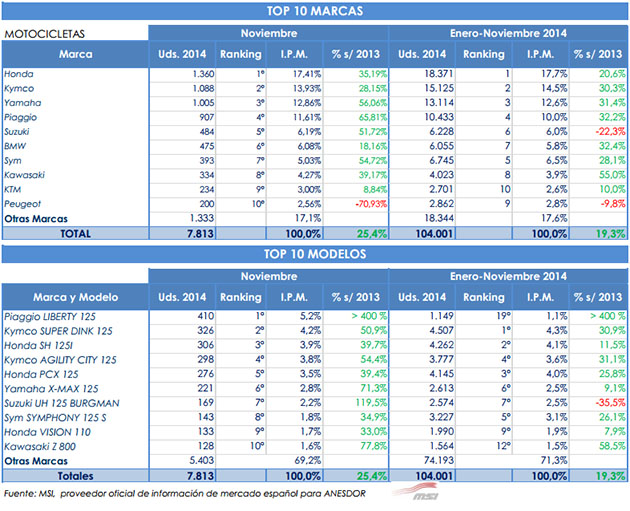The image size is (630, 511).
Task: Select the MOTOCICLETAS label
Action: [44, 34]
